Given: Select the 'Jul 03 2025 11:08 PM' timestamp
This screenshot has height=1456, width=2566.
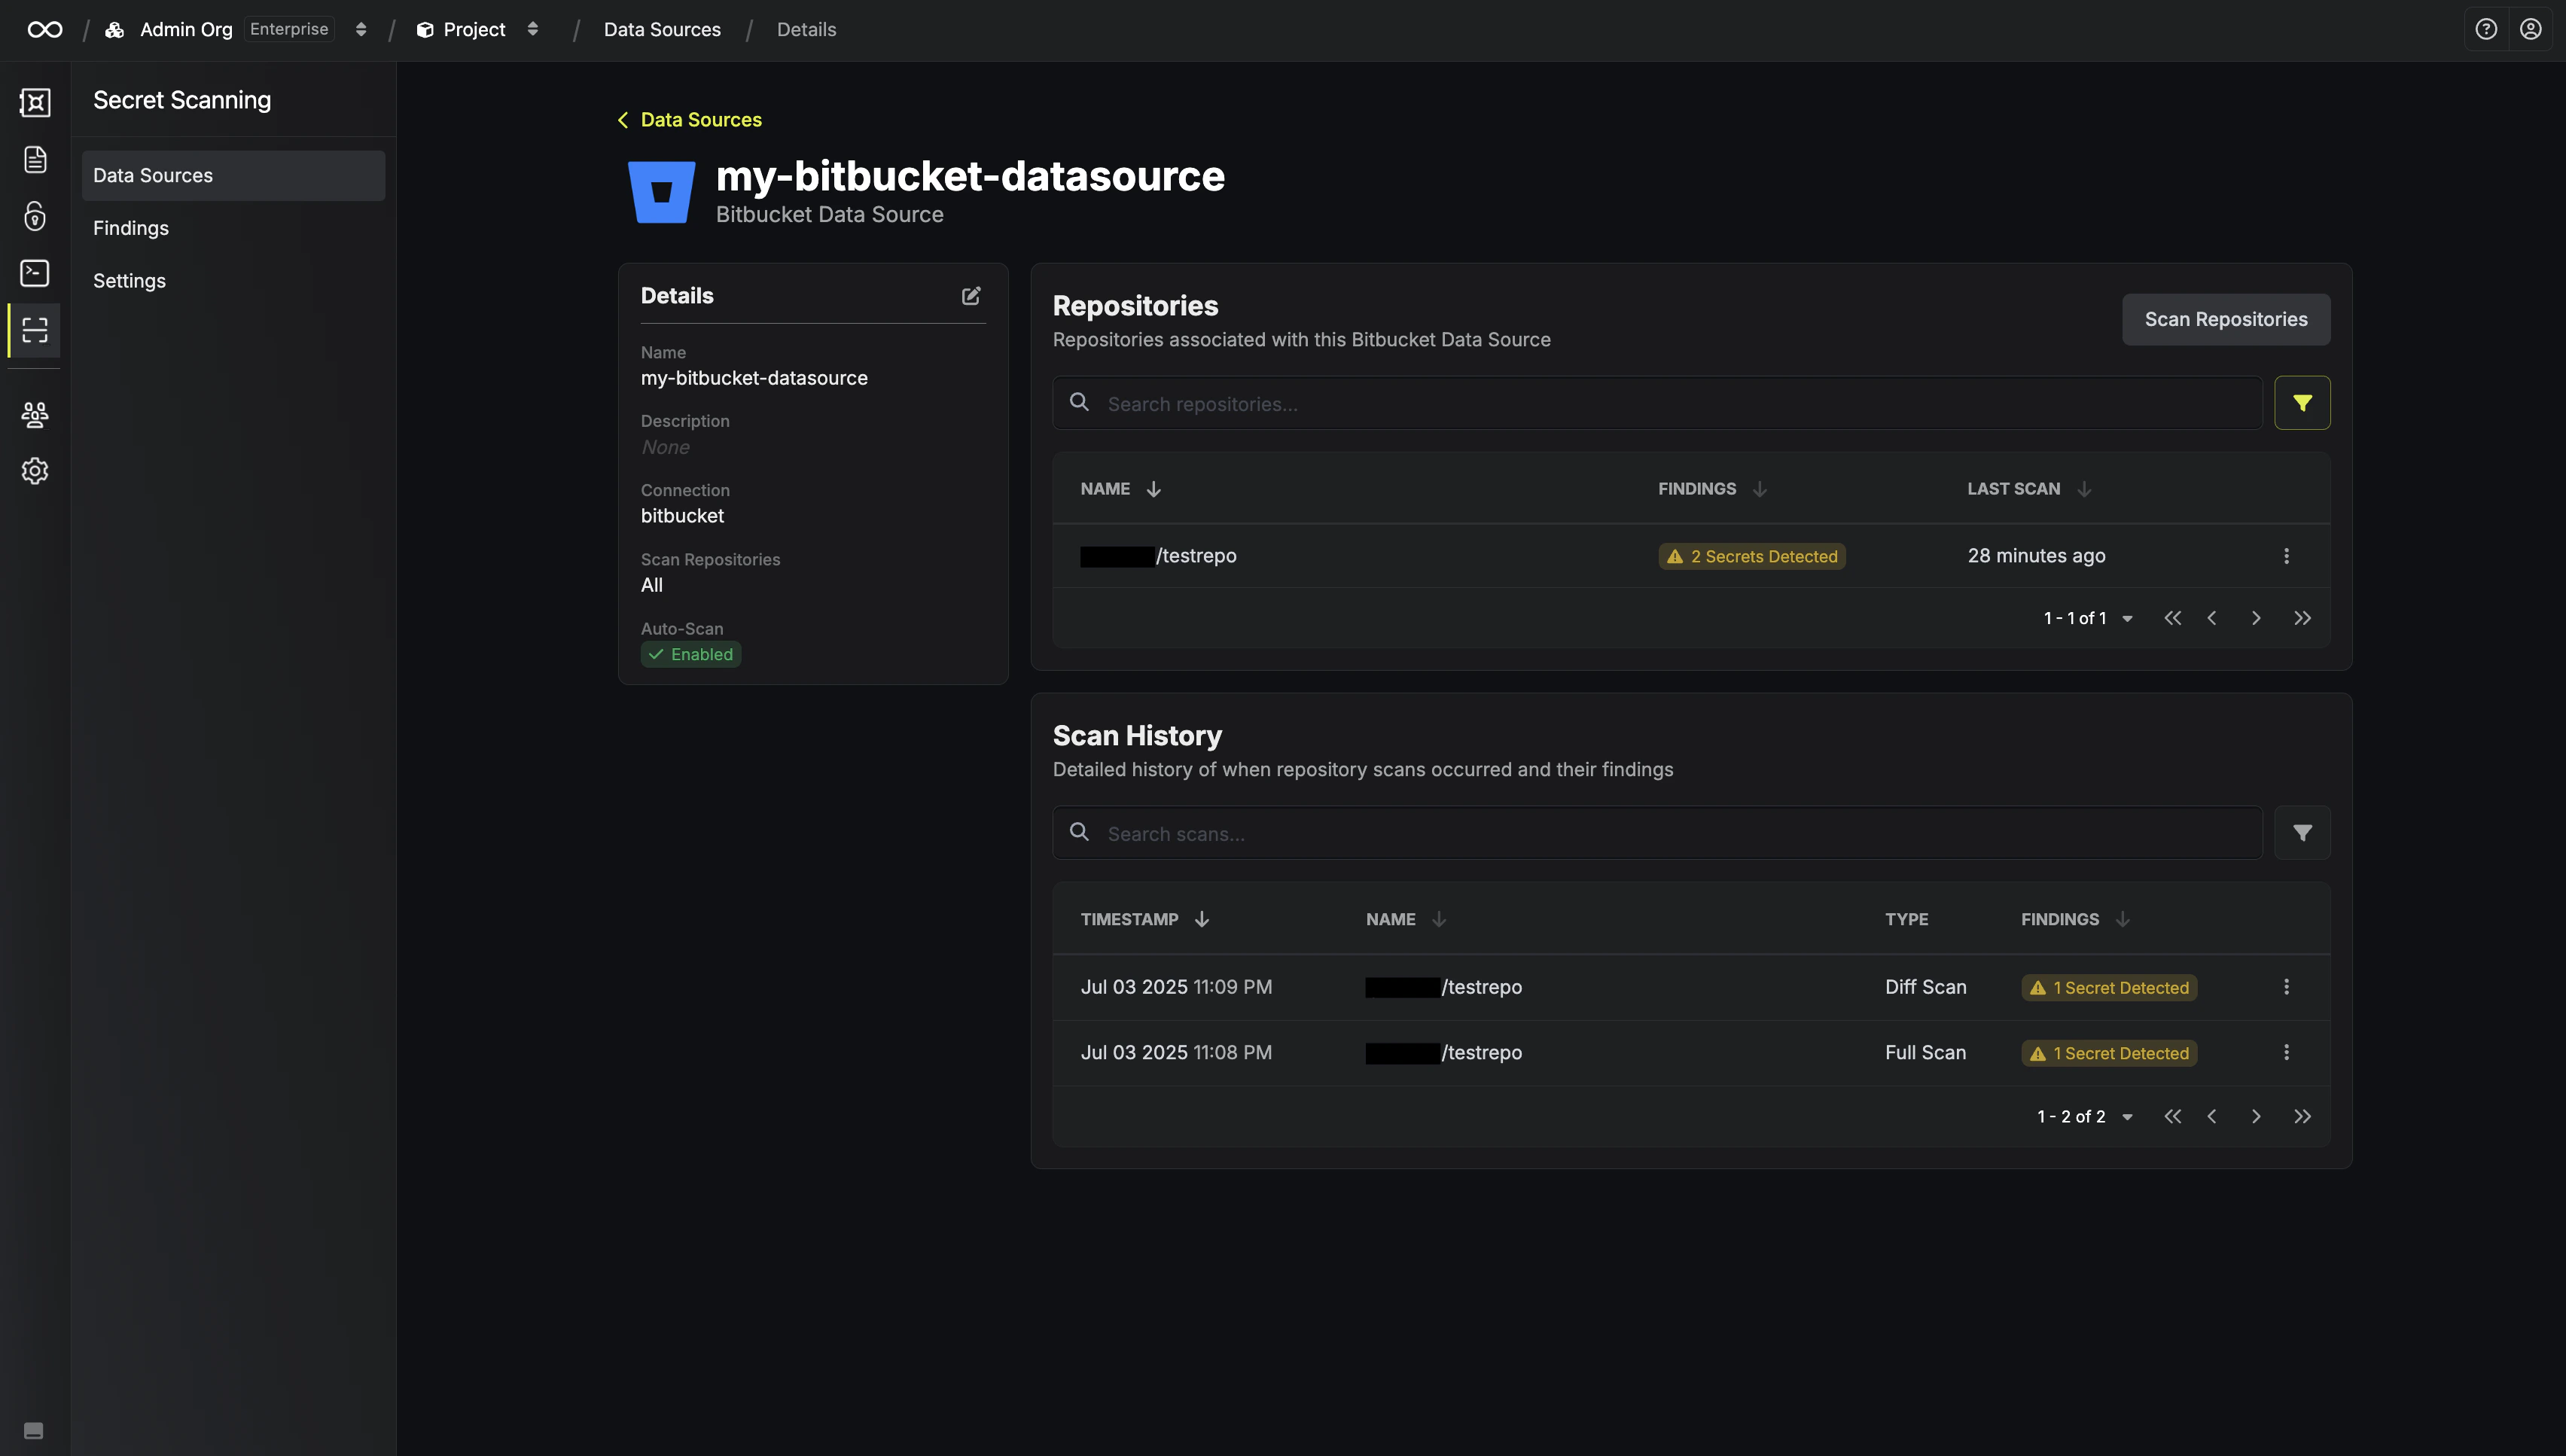Looking at the screenshot, I should 1176,1052.
